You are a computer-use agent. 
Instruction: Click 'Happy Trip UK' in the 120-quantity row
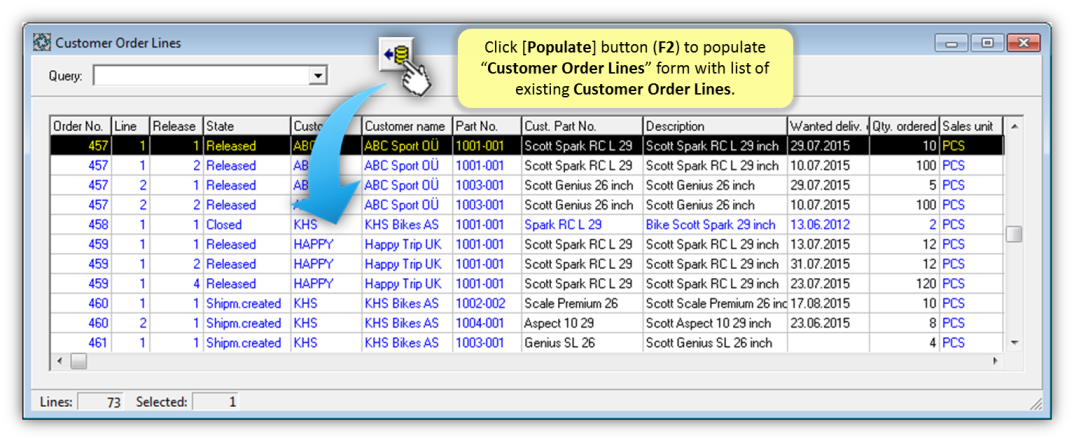[x=407, y=283]
